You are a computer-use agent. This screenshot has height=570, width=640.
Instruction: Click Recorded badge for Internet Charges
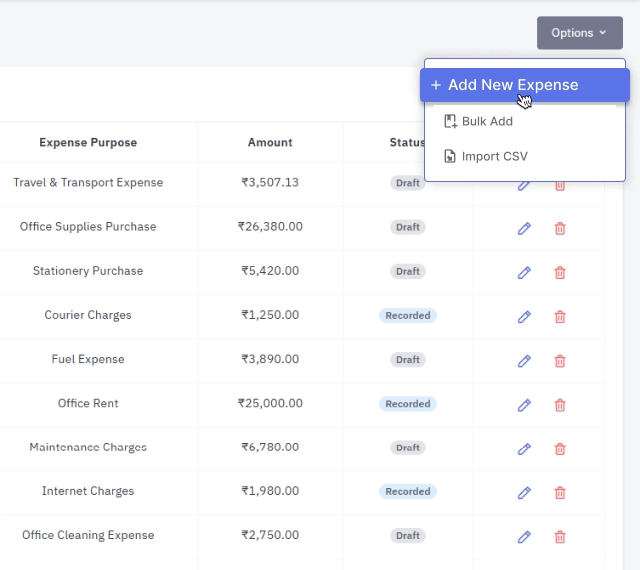click(x=408, y=492)
